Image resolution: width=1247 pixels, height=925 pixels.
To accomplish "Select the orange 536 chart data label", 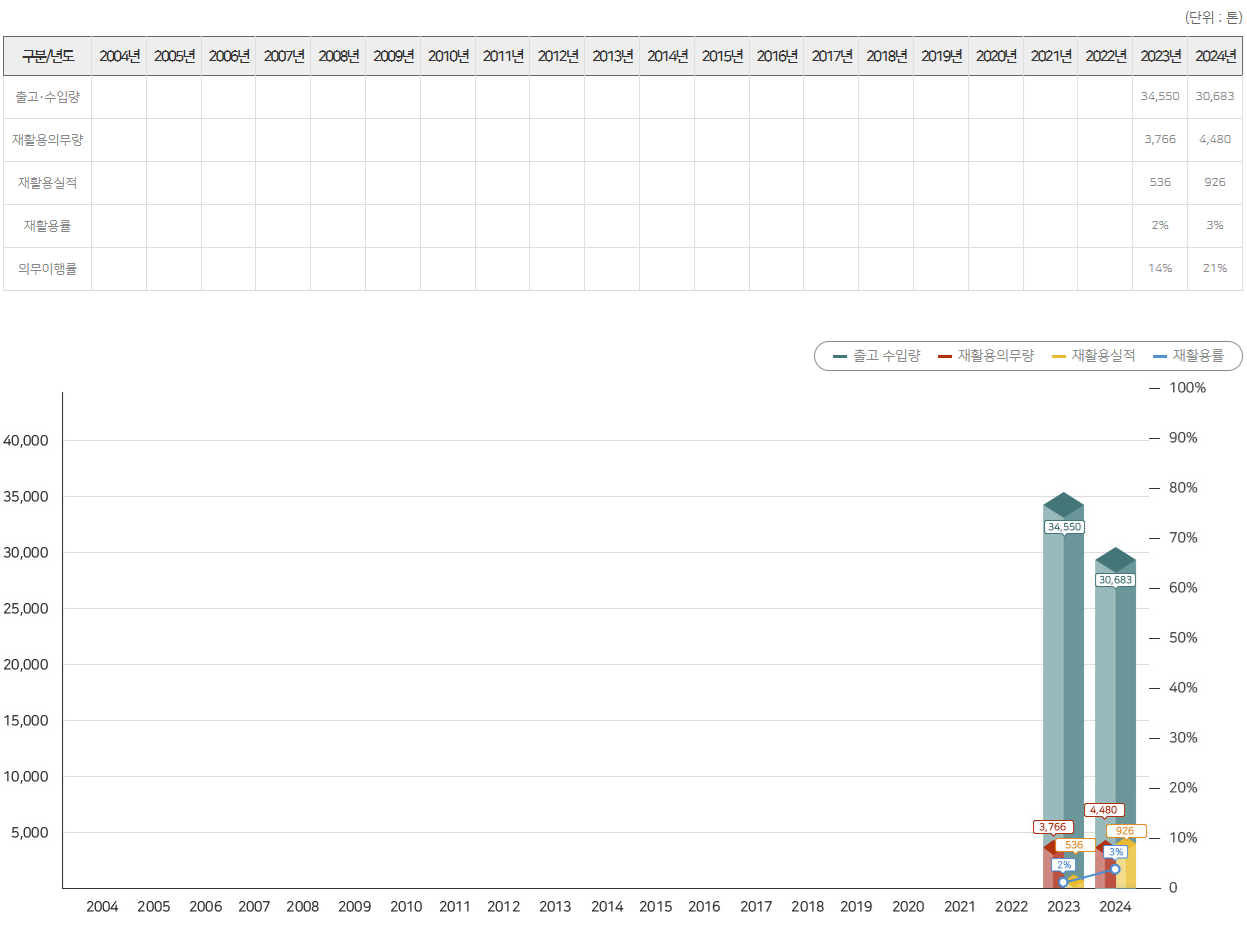I will pyautogui.click(x=1074, y=845).
